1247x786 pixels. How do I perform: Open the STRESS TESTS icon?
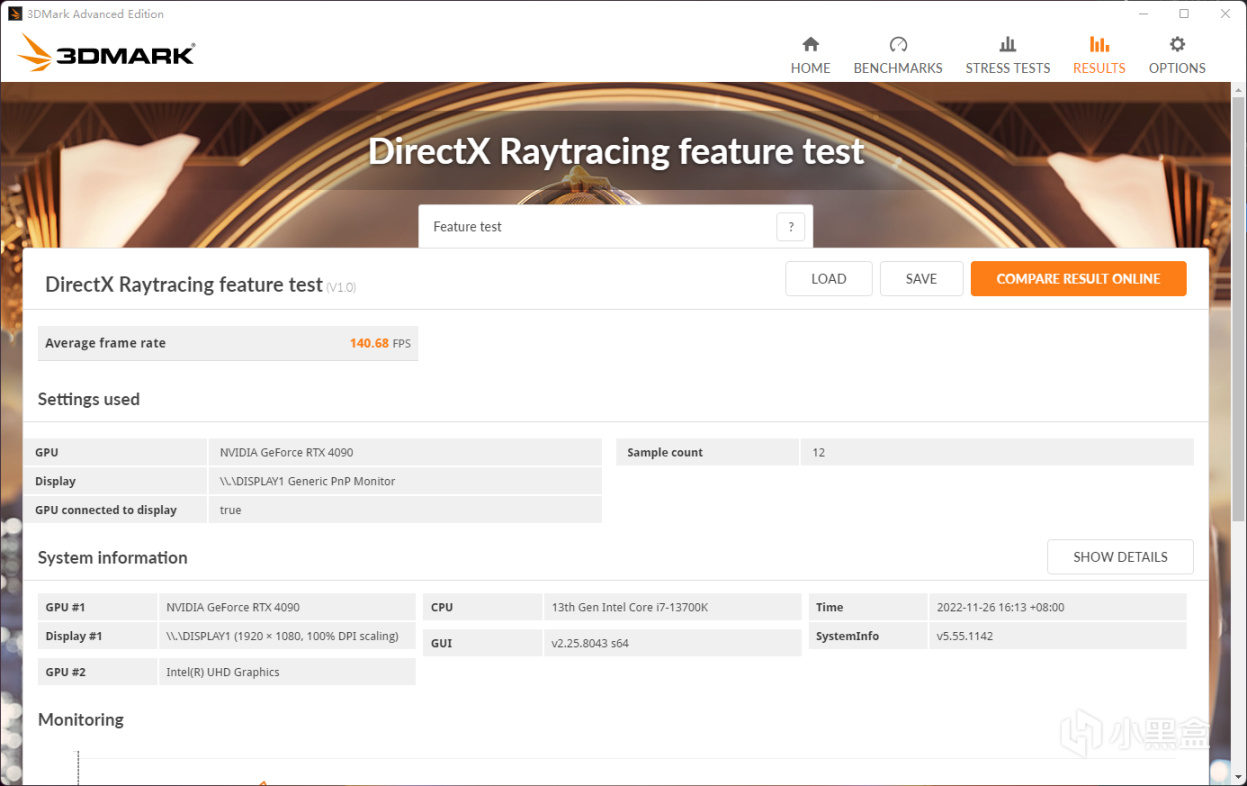[x=1007, y=45]
